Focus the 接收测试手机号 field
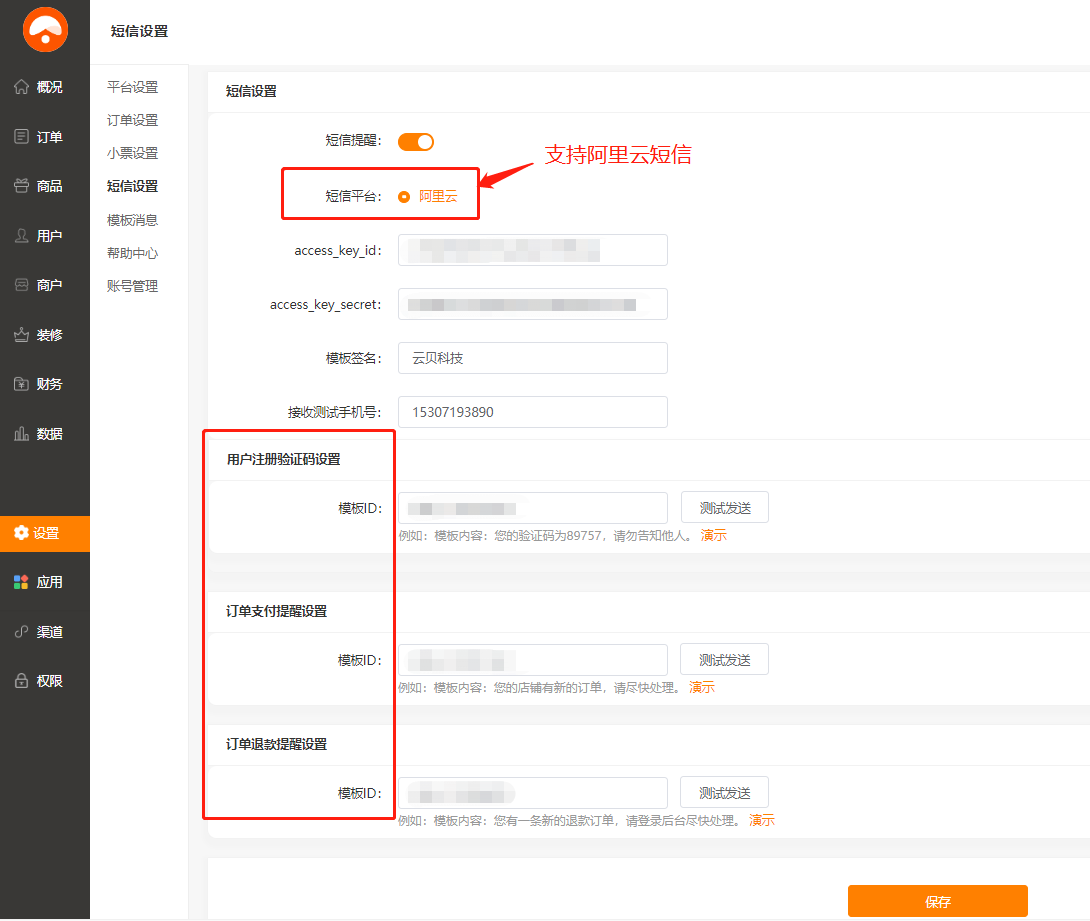 click(532, 412)
